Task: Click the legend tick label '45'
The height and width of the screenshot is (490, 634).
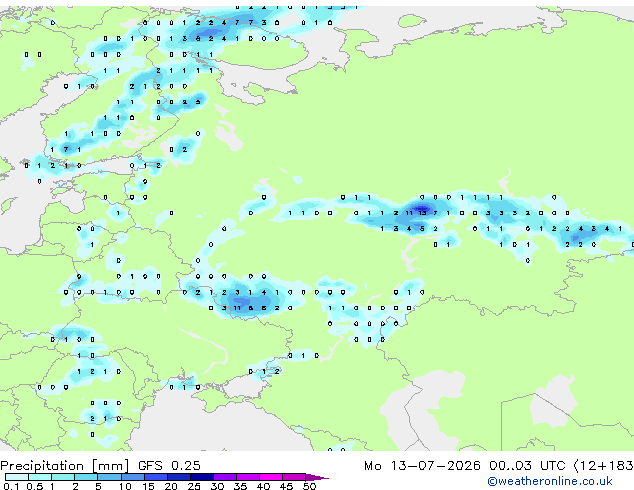Action: 286,486
